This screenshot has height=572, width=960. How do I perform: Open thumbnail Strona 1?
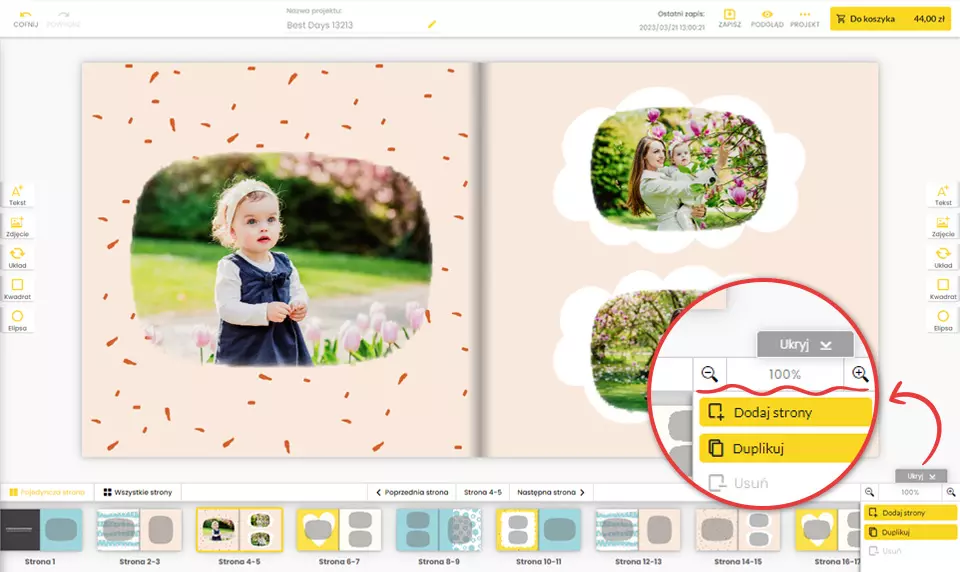[40, 530]
